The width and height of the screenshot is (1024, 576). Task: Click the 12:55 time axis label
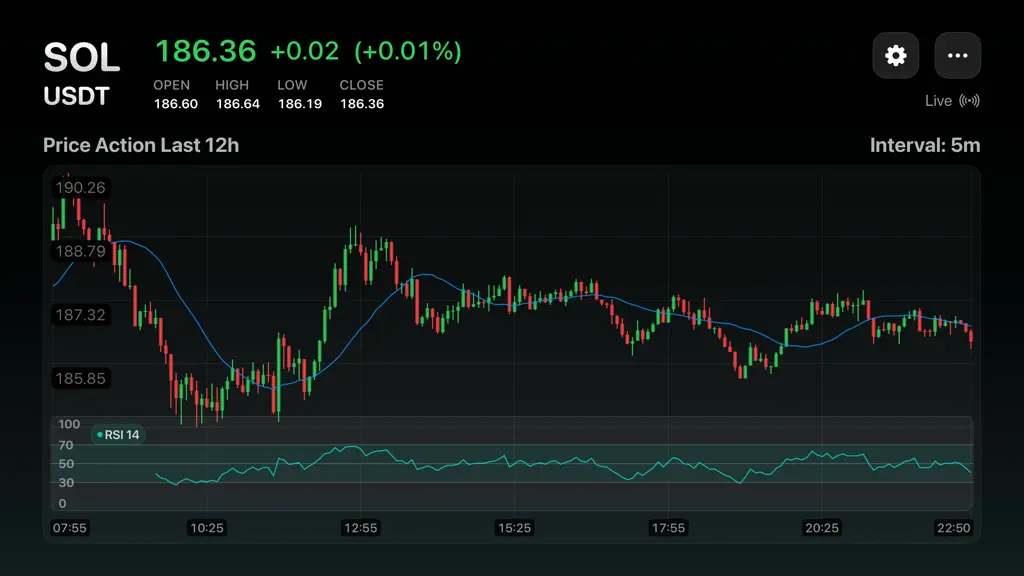360,528
